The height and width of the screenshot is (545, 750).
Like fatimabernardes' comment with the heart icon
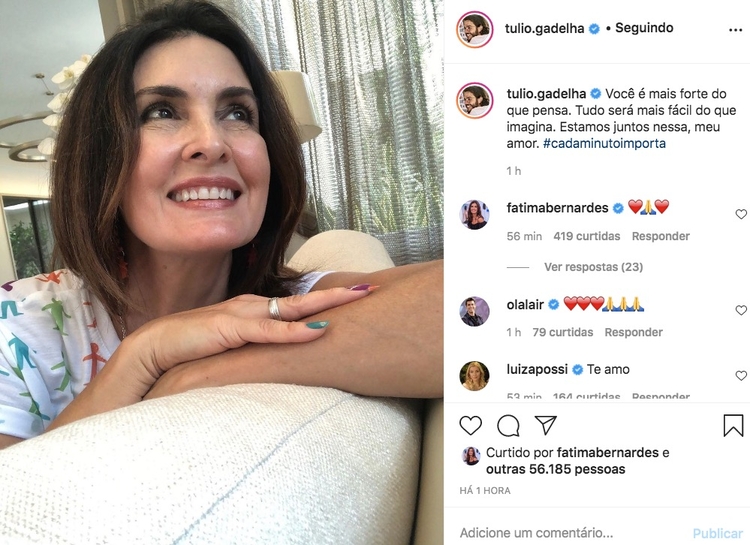point(741,214)
